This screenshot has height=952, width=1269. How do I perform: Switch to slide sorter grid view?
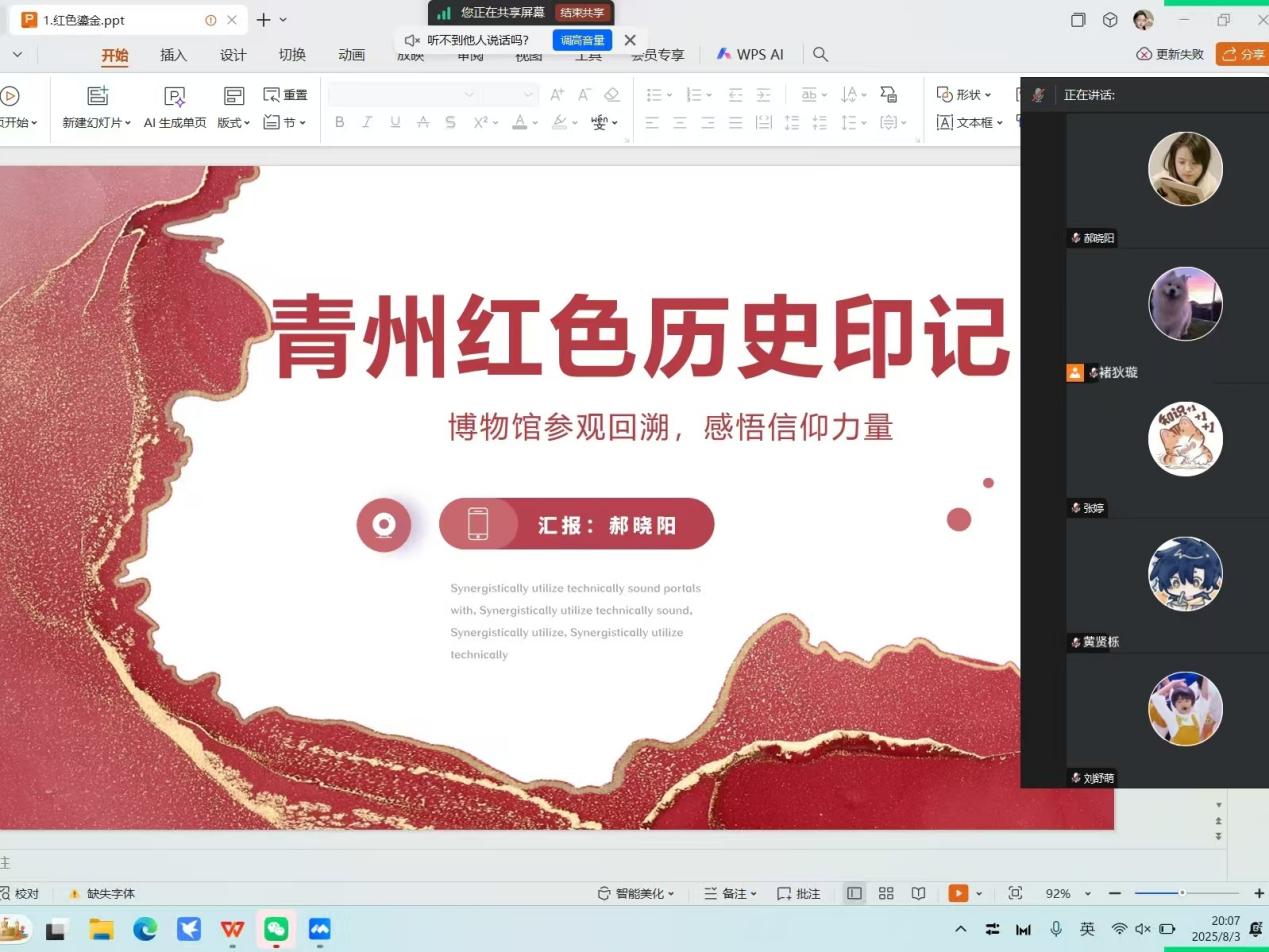coord(886,893)
